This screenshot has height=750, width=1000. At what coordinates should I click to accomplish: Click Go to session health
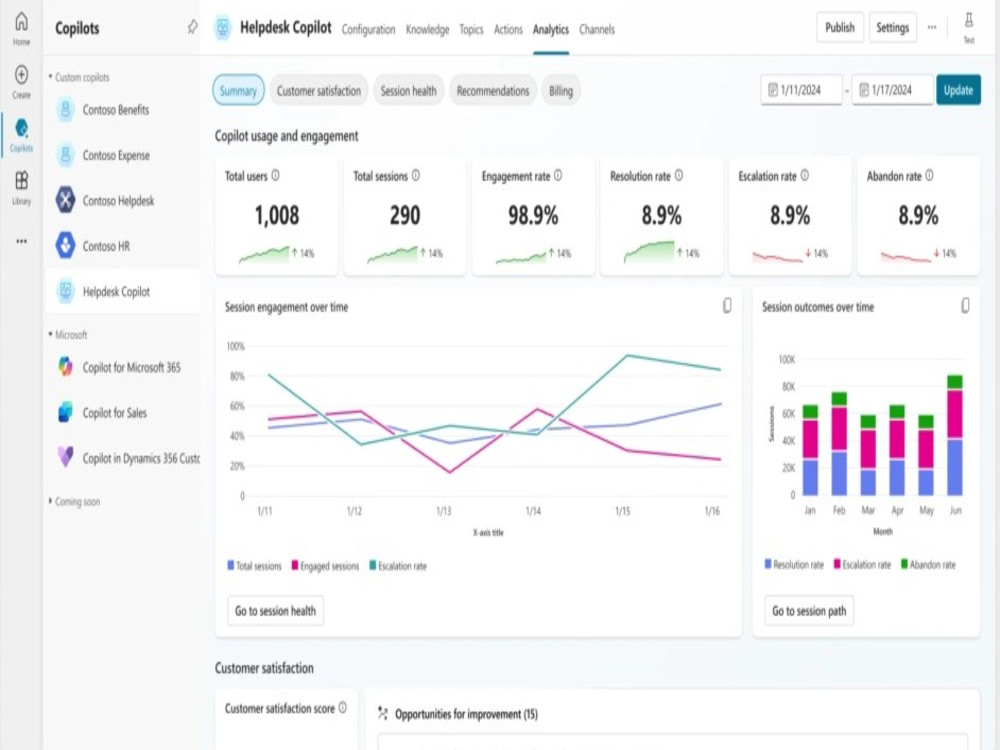click(276, 610)
